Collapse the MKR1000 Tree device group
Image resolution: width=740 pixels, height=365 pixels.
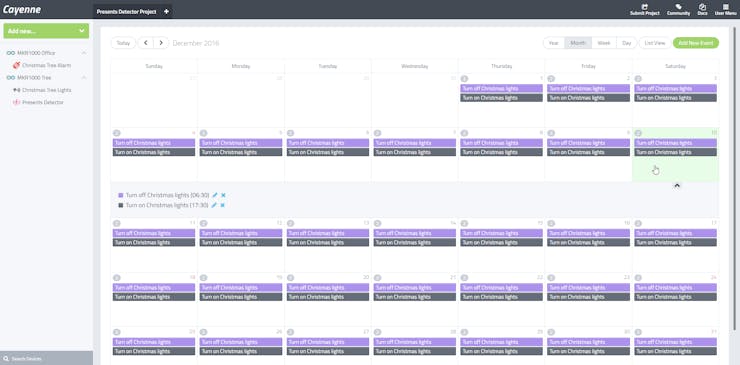84,77
